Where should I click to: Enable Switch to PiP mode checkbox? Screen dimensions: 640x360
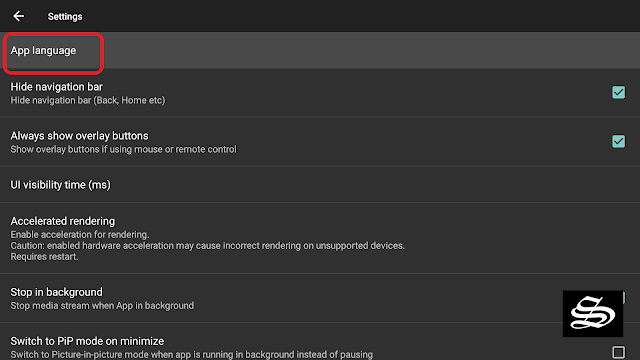tap(618, 352)
